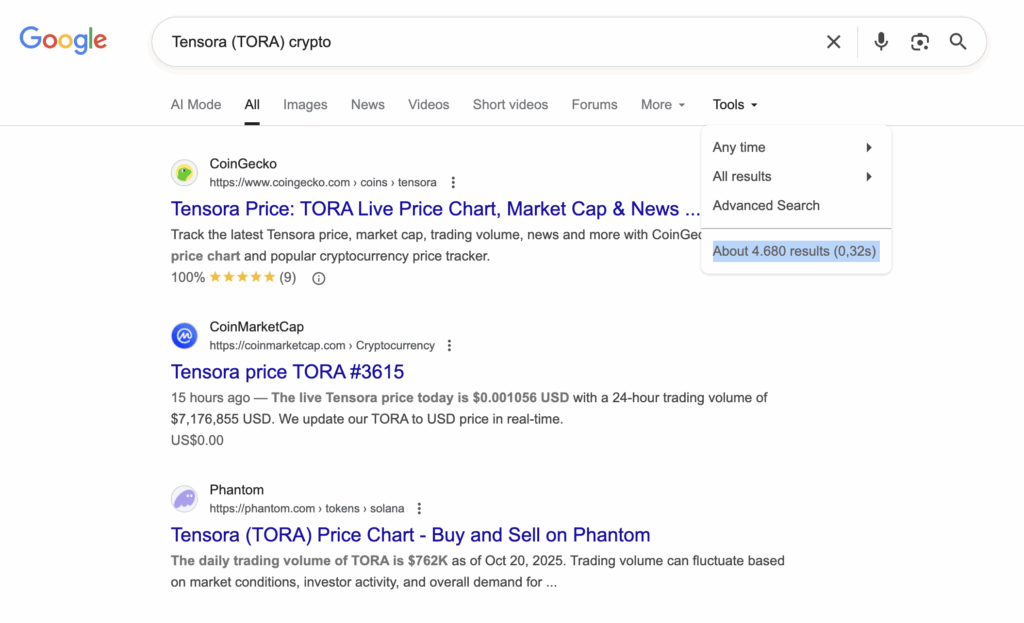Open Tensora price TORA #3615 link
Screen dimensions: 1024x623
coord(287,372)
